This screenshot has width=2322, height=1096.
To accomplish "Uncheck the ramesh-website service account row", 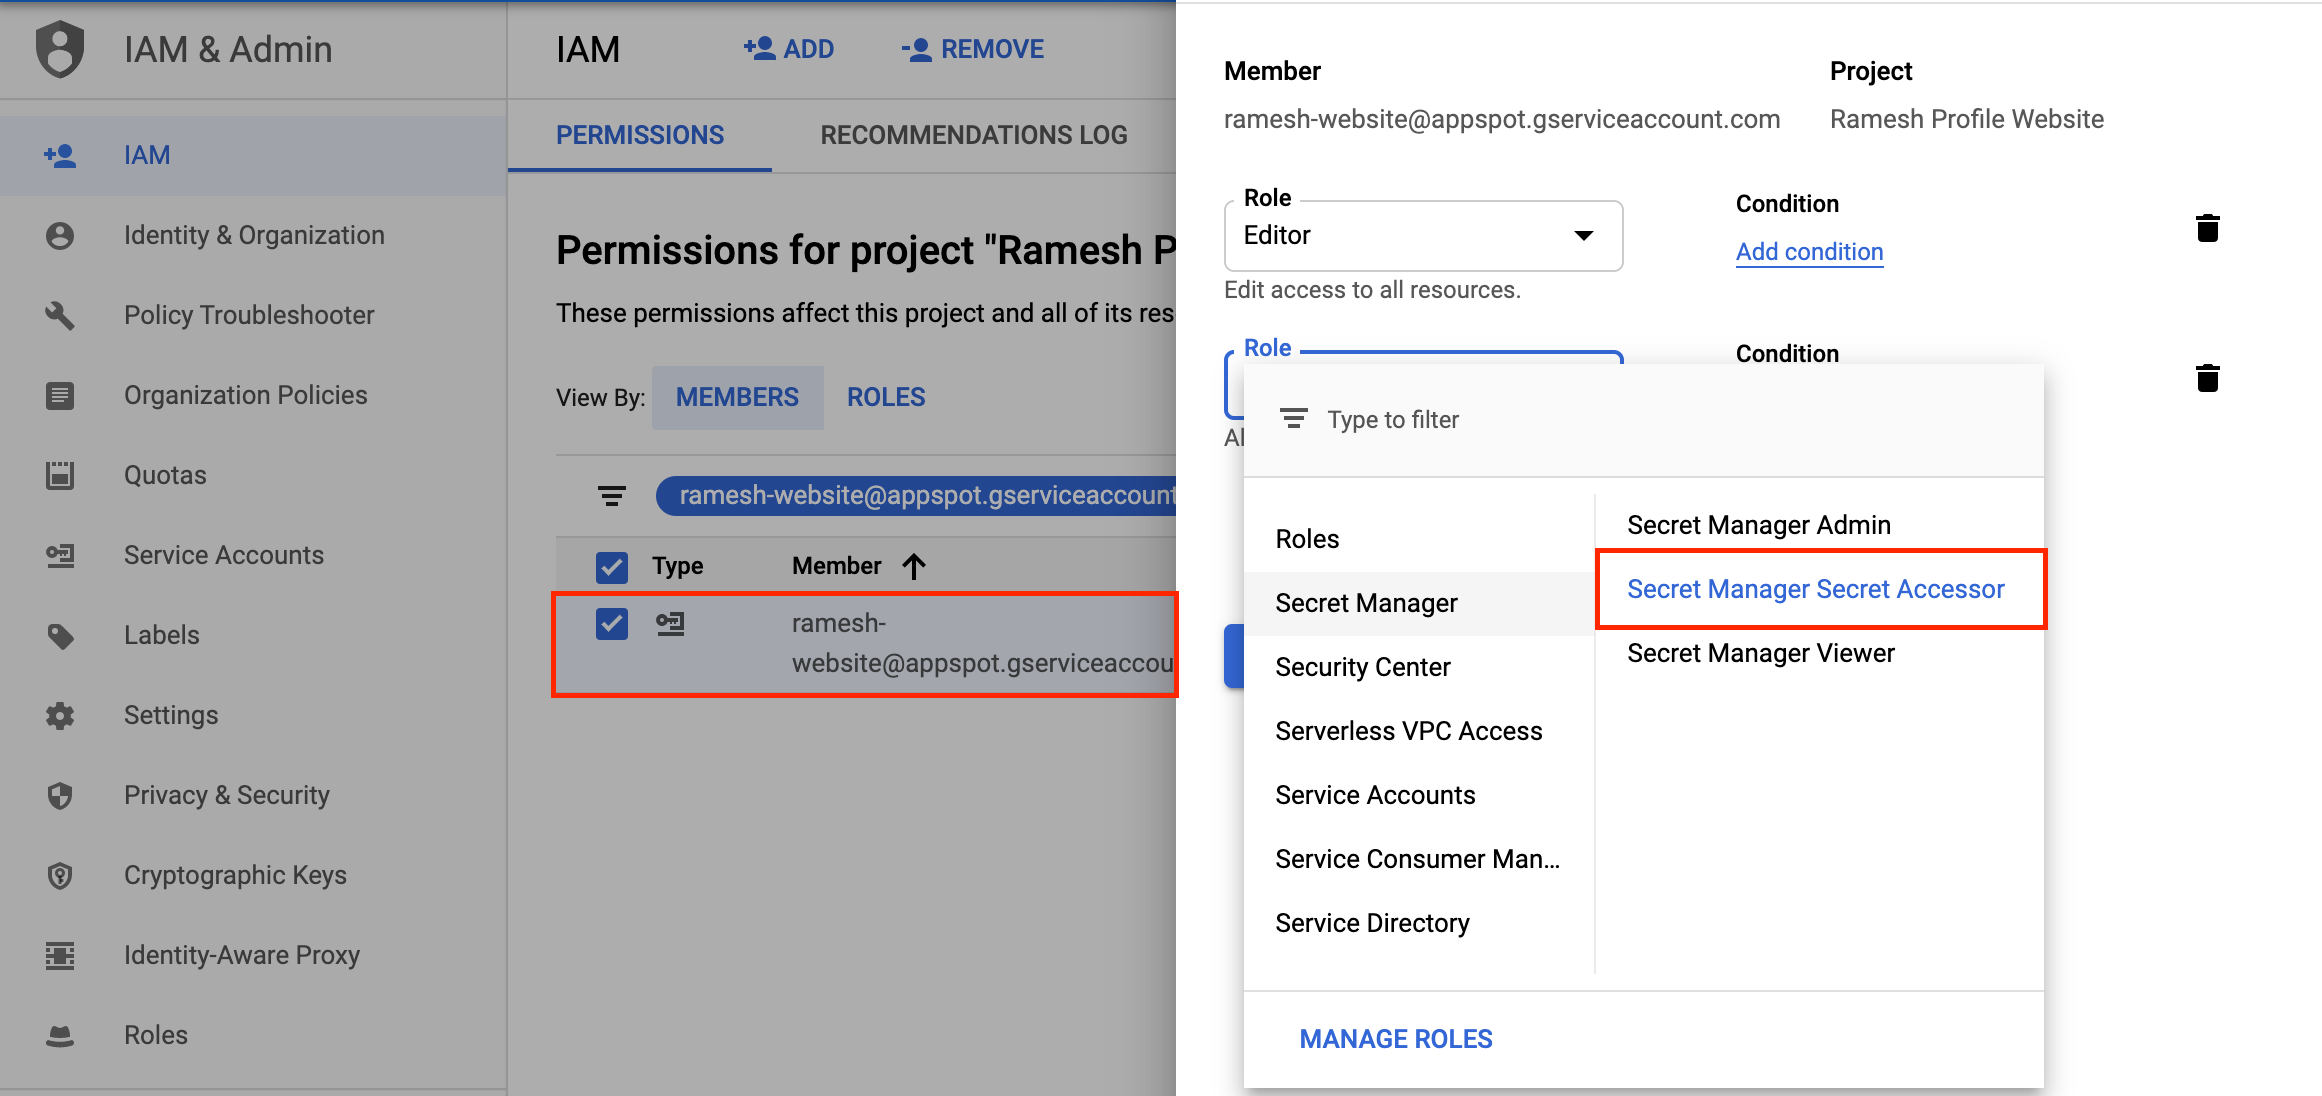I will pos(611,623).
